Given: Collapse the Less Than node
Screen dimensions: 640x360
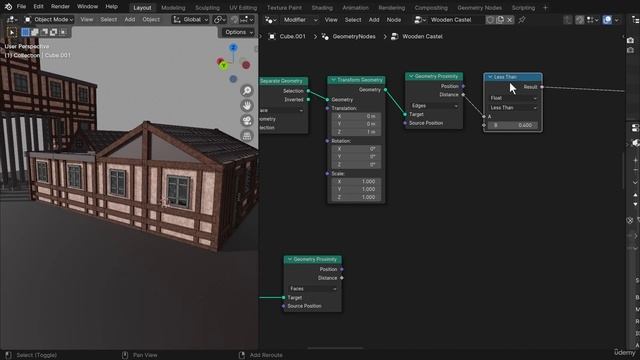Looking at the screenshot, I should (x=490, y=77).
